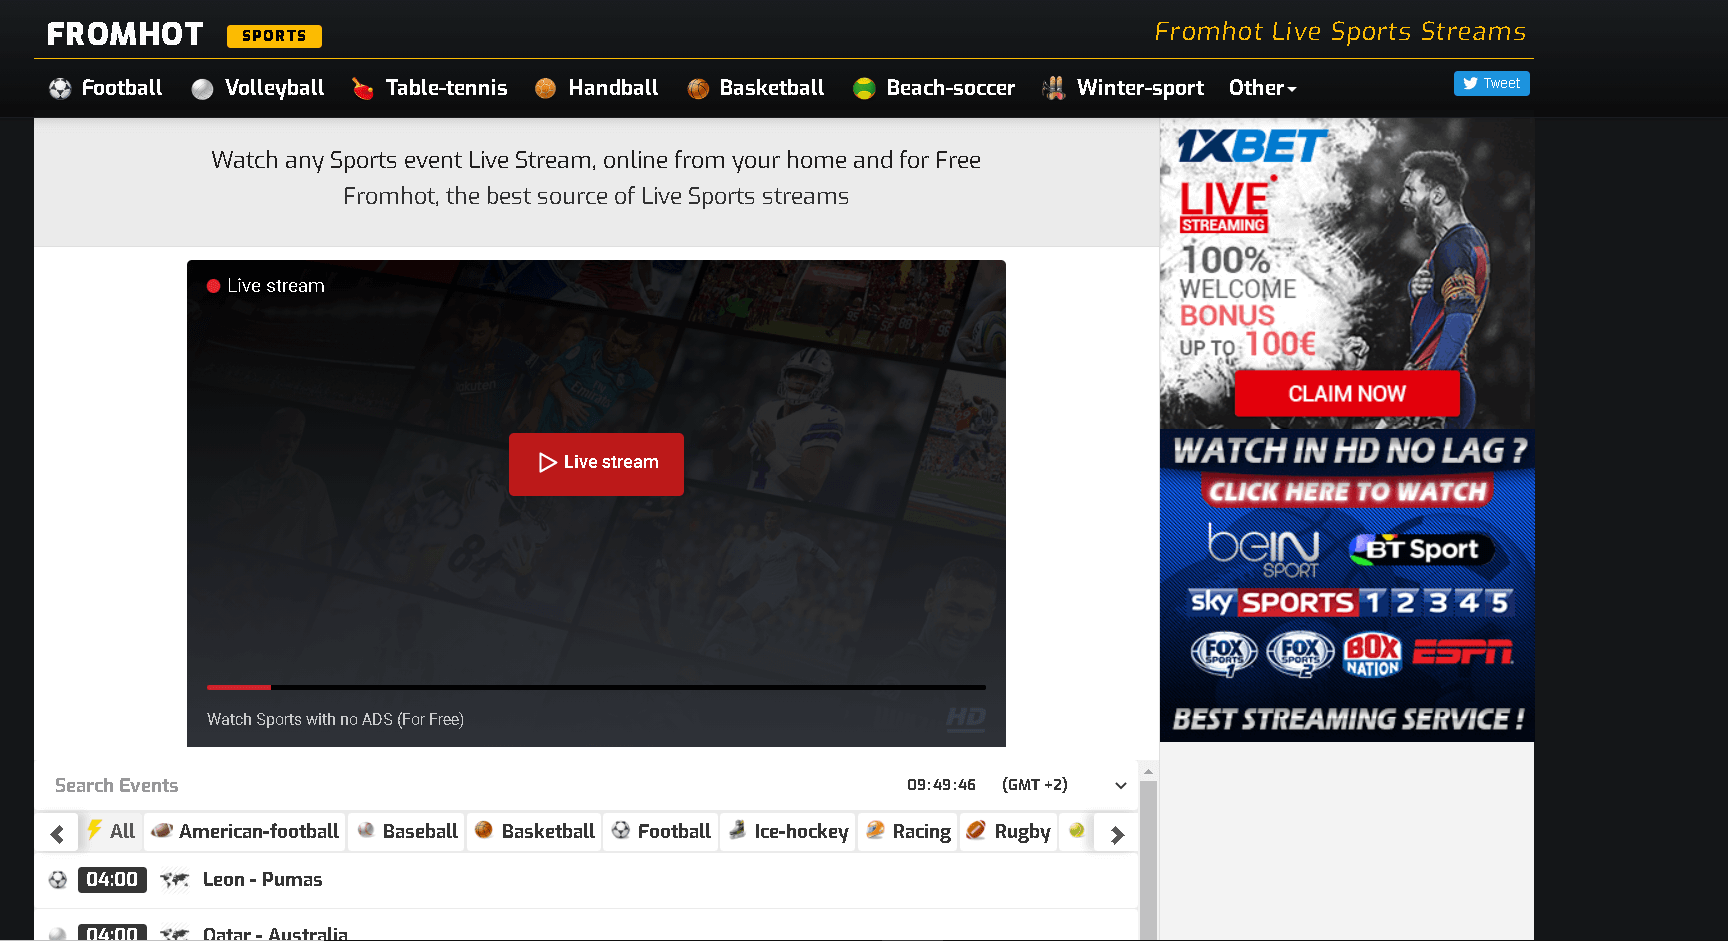This screenshot has height=941, width=1728.
Task: Click the 09:49:46 clock display
Action: (x=941, y=785)
